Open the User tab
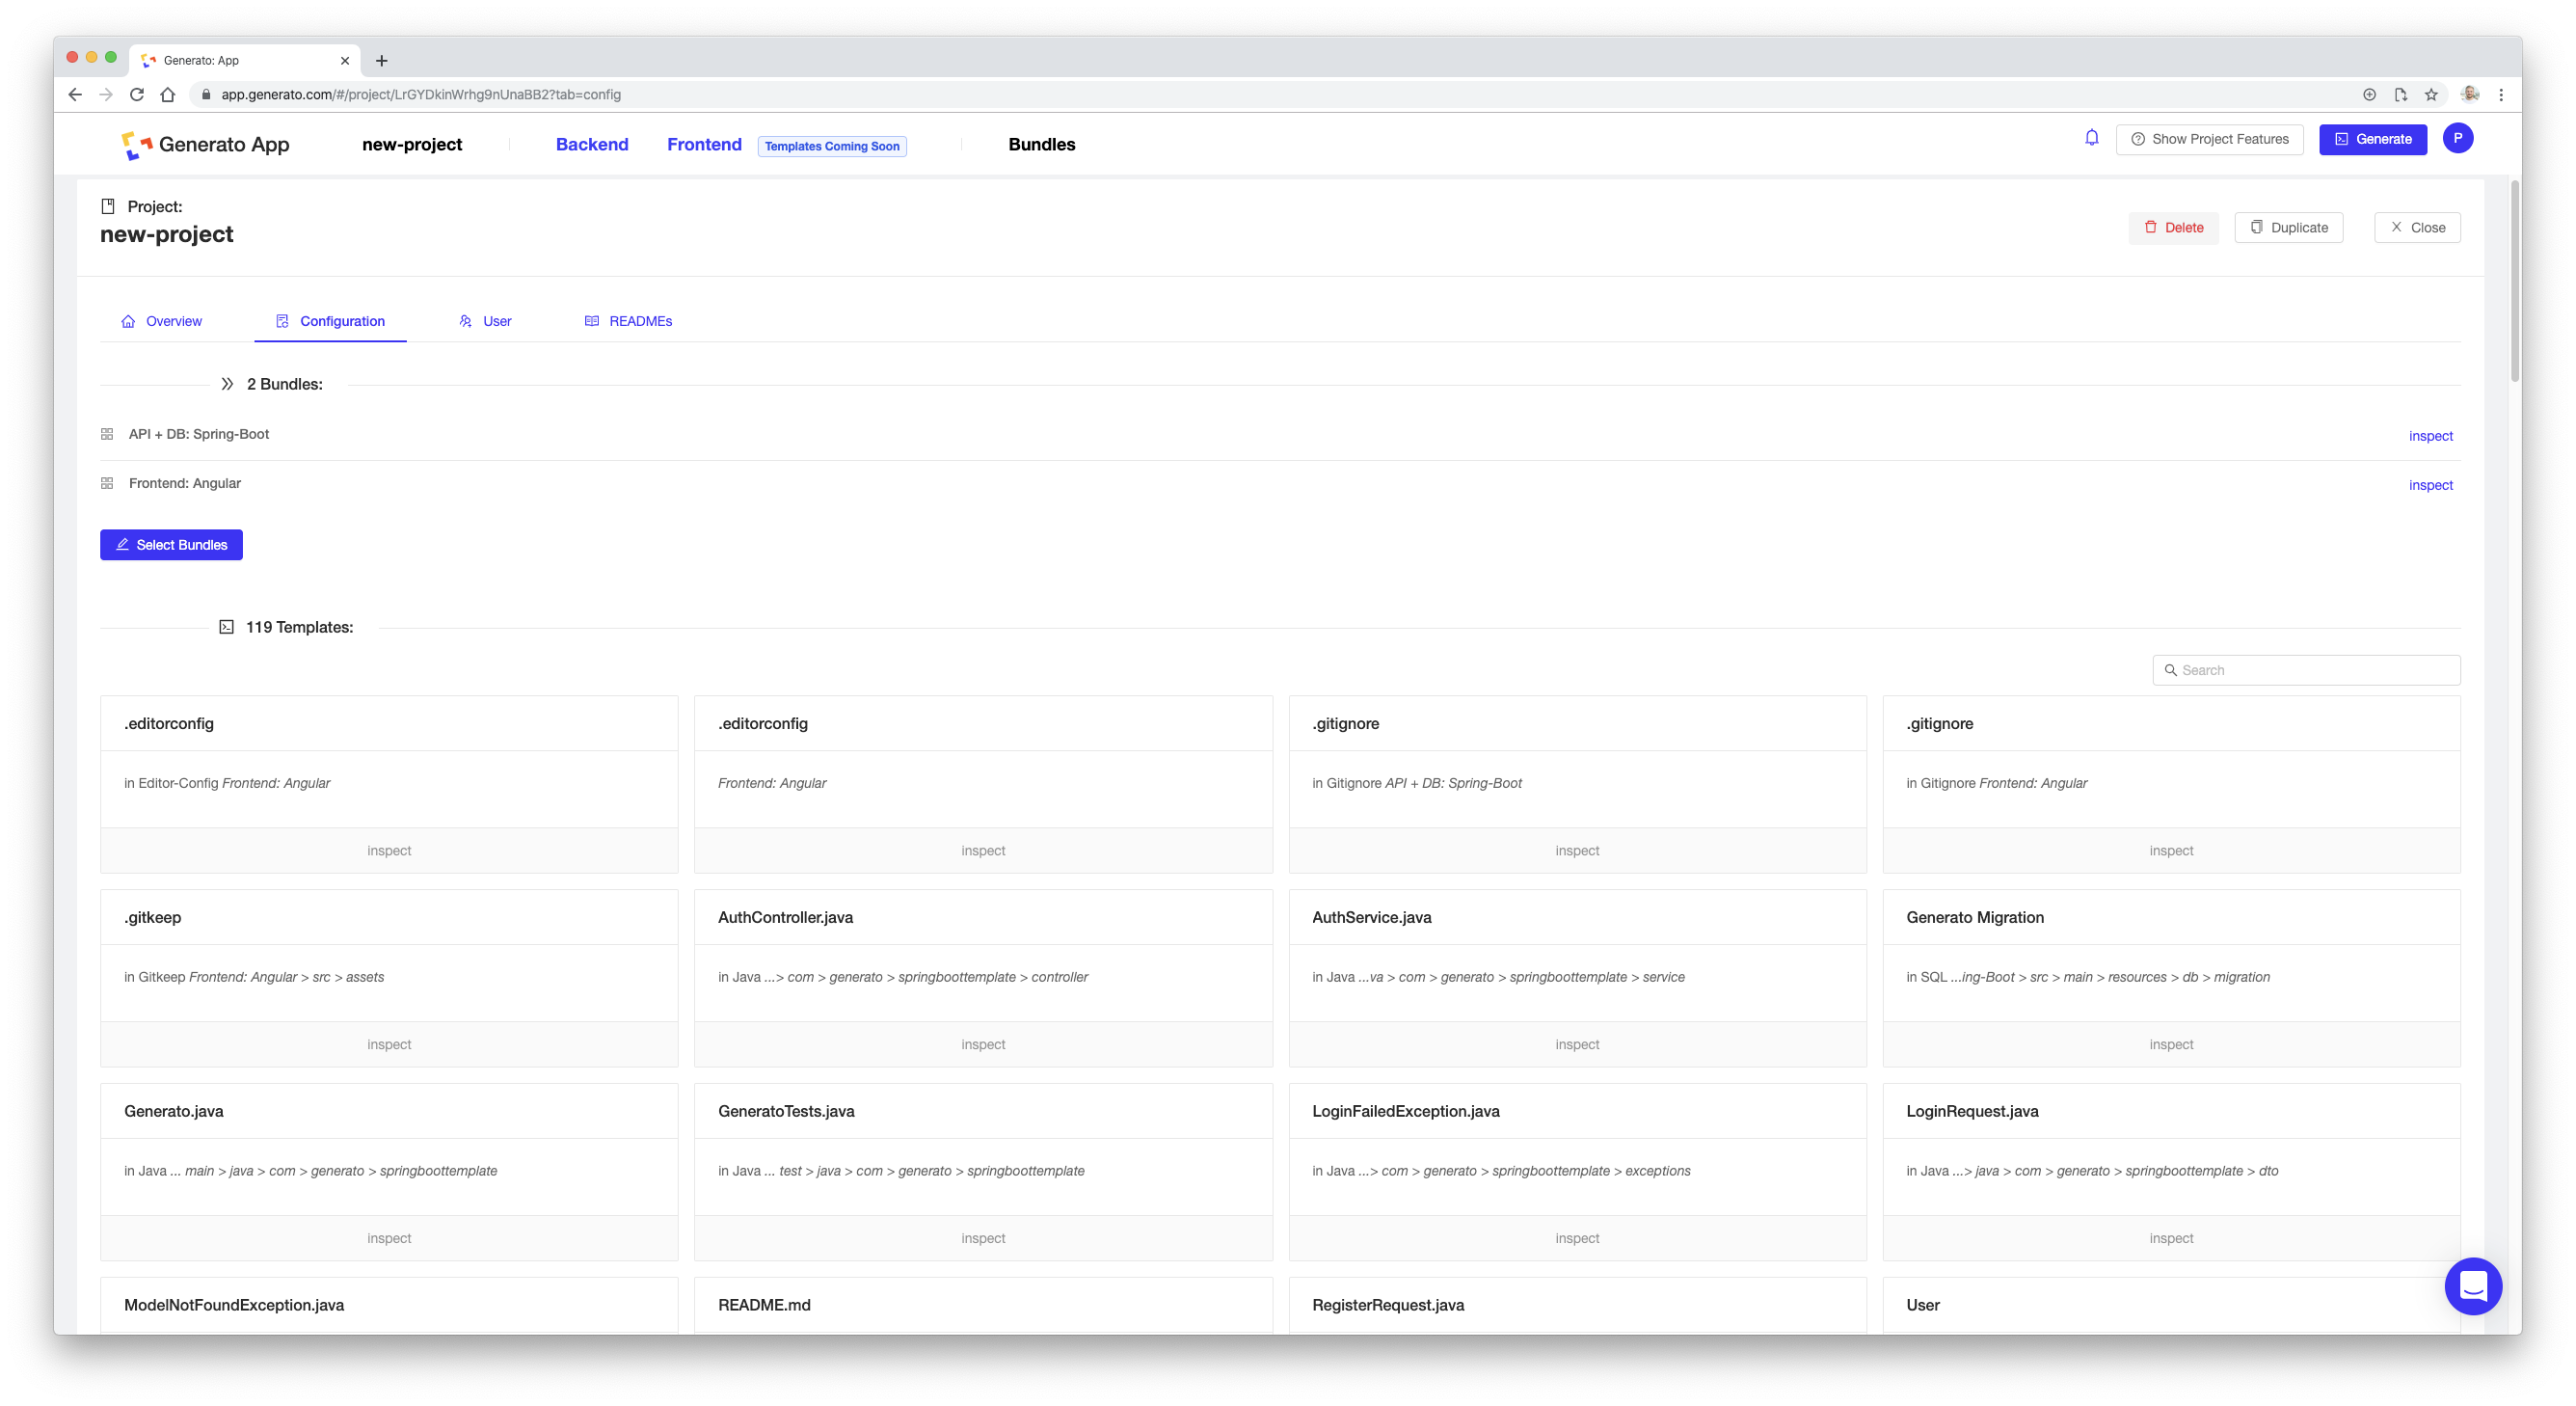Image resolution: width=2576 pixels, height=1406 pixels. tap(485, 321)
